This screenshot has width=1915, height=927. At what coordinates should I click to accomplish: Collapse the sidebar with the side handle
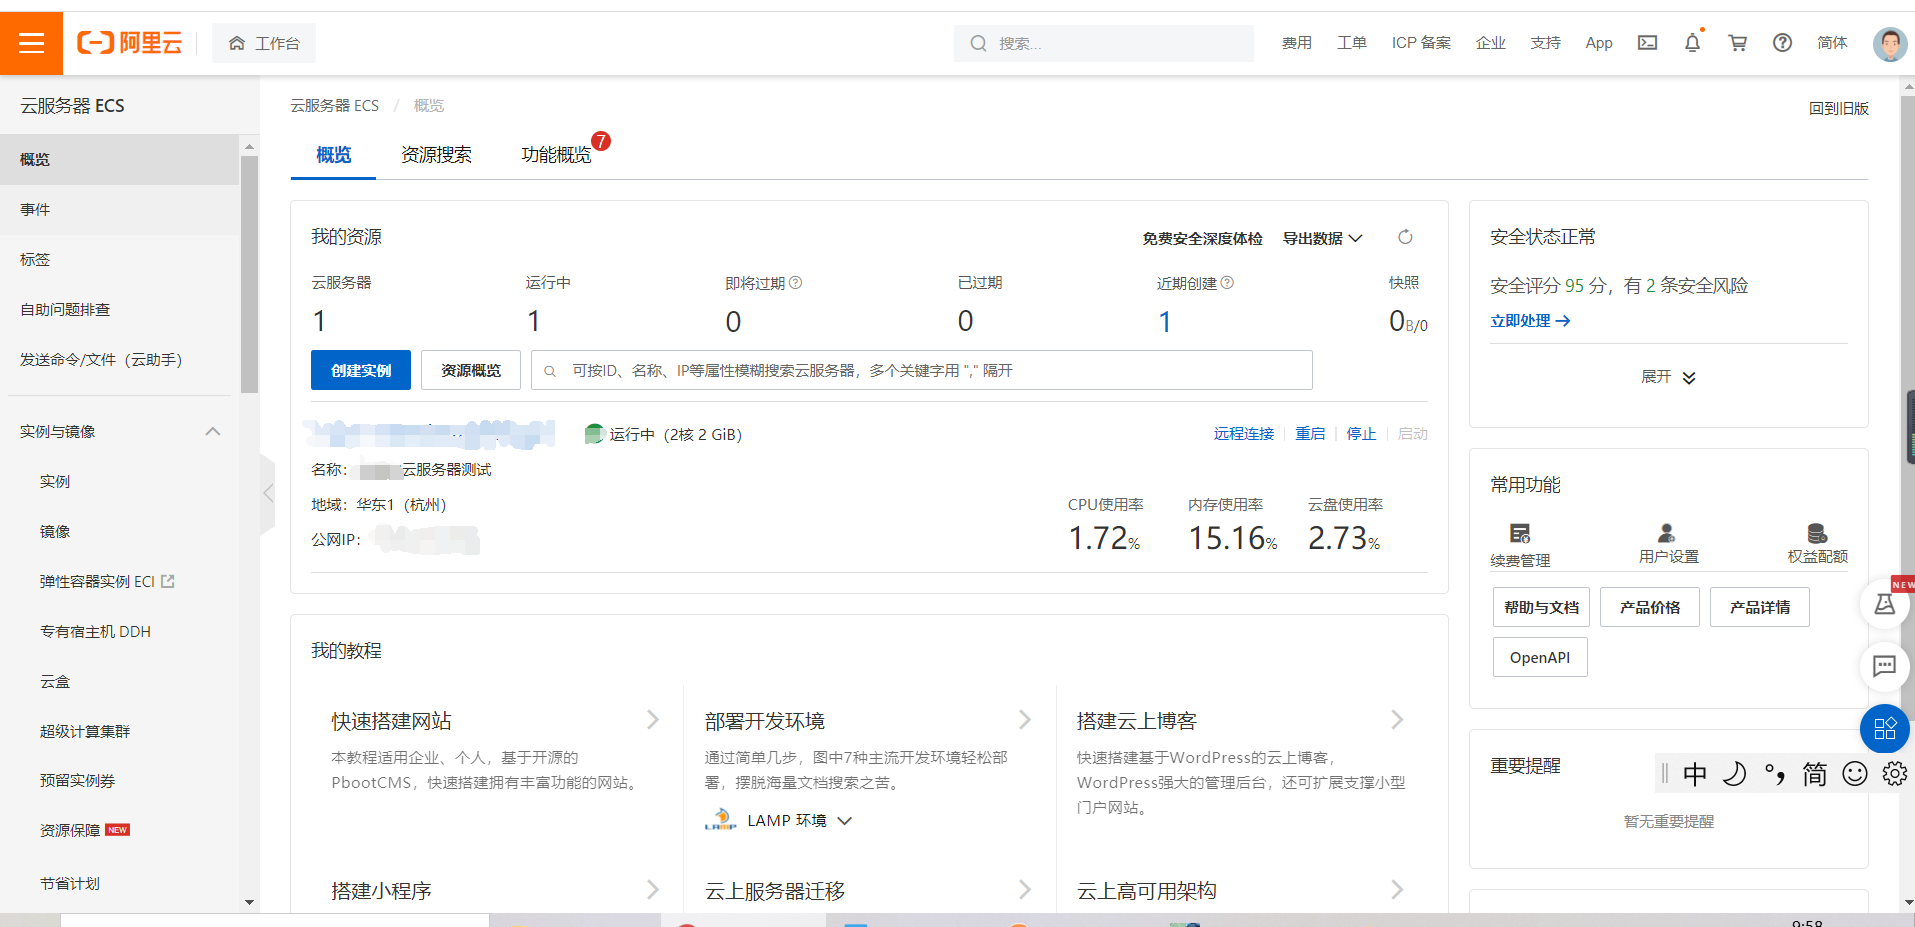click(268, 493)
